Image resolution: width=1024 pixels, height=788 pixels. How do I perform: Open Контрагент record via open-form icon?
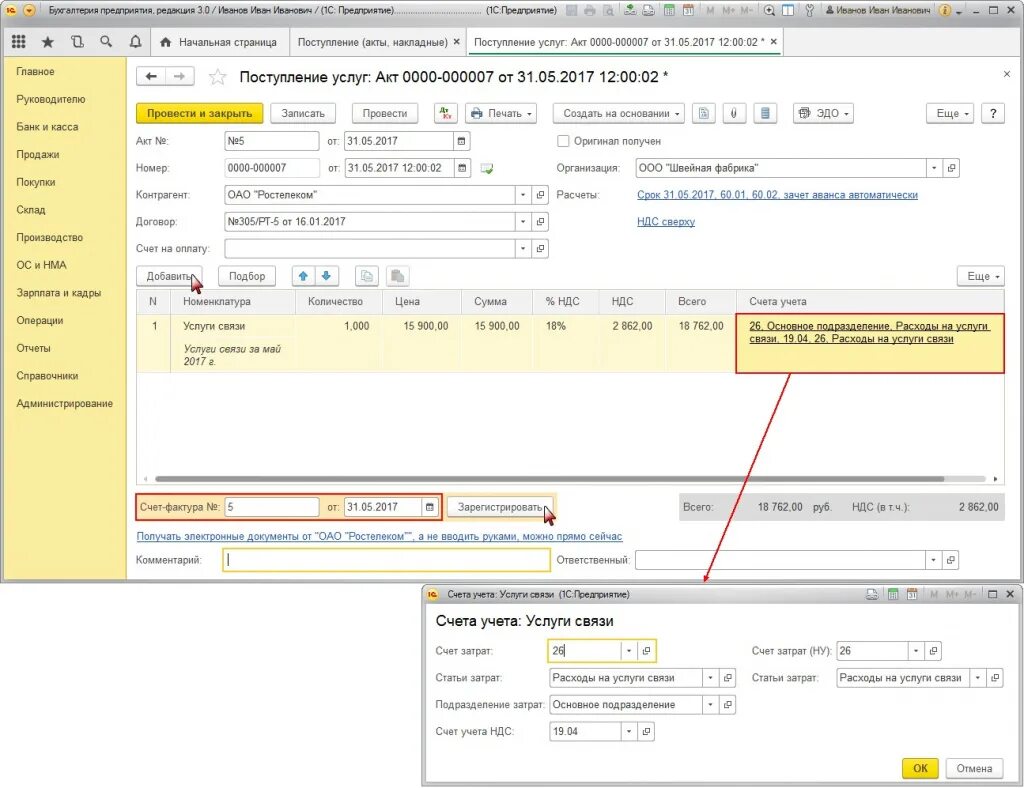540,195
